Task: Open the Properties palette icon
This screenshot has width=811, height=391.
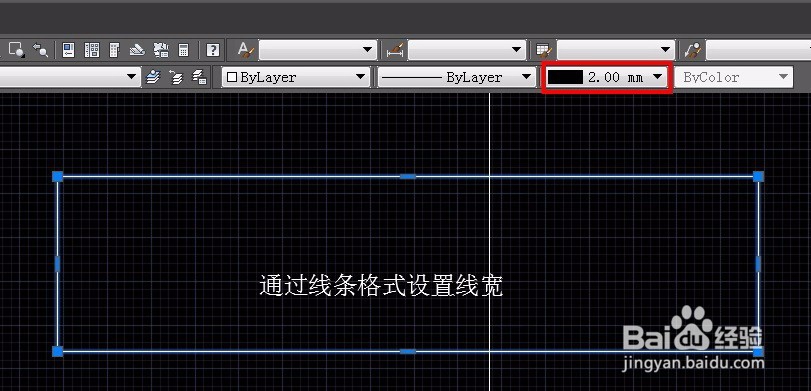Action: point(68,50)
